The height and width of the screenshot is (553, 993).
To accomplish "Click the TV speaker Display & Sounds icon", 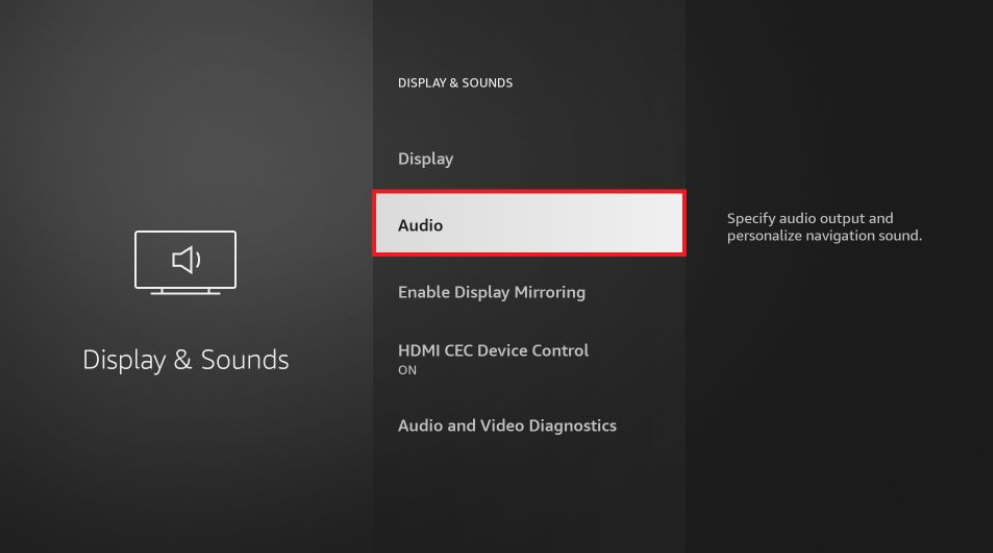I will (186, 262).
